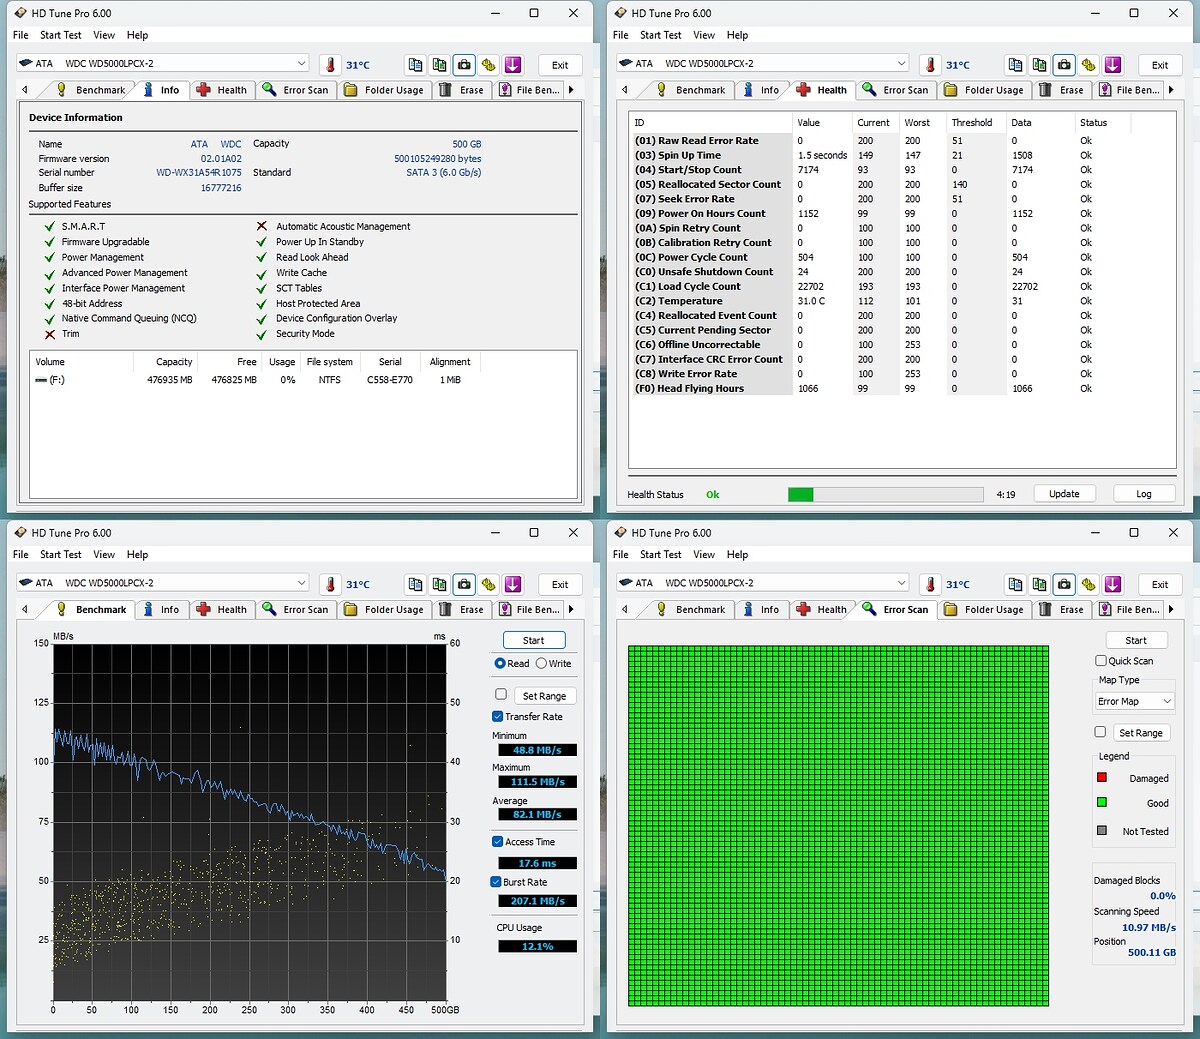Click the Set Range button in Error Scan window
The image size is (1200, 1039).
(x=1141, y=733)
